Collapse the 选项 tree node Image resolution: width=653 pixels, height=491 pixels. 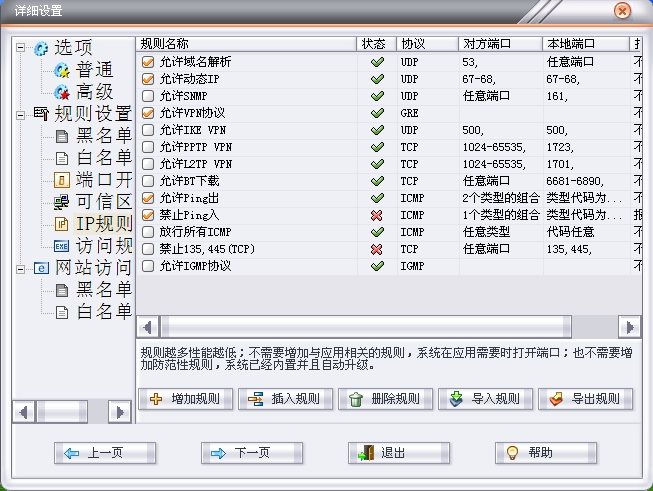coord(20,47)
